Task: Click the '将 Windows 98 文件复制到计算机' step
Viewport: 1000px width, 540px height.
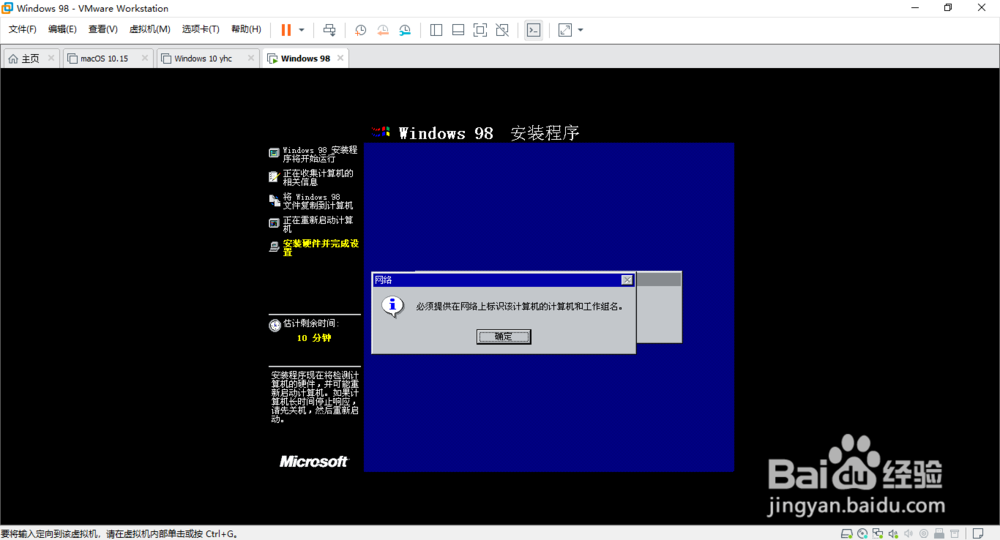Action: (x=318, y=201)
